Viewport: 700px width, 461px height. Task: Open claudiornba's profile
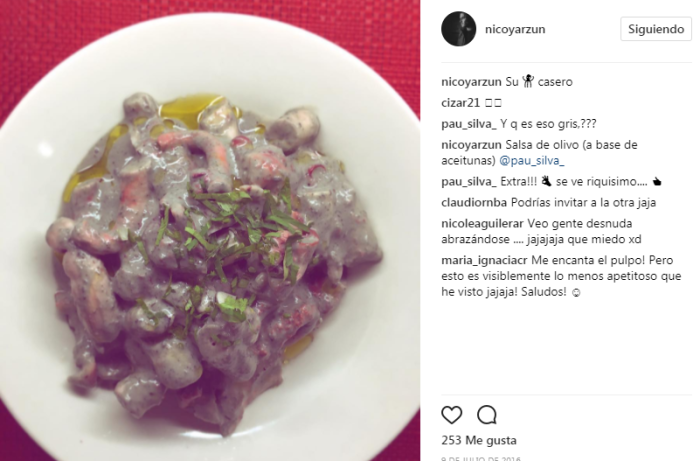[474, 203]
